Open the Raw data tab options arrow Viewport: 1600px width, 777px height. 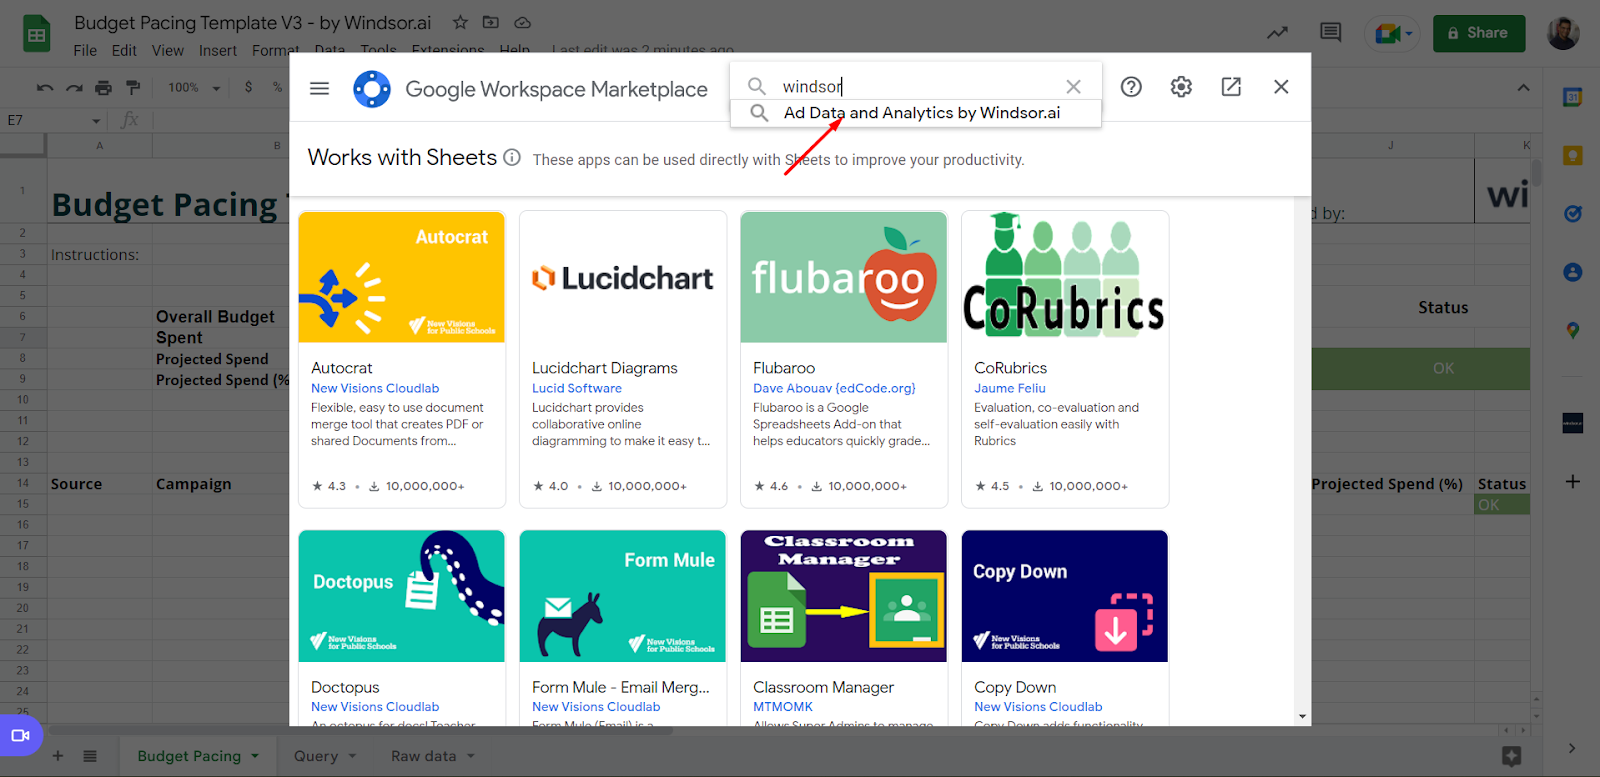pyautogui.click(x=471, y=756)
